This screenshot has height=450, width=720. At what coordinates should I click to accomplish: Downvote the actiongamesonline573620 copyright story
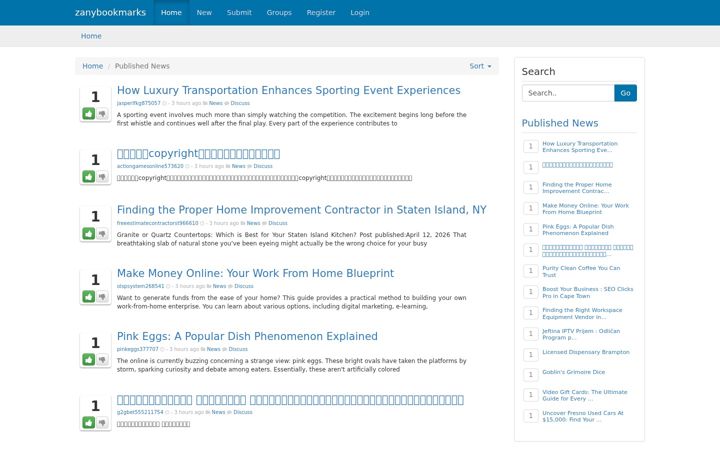click(102, 177)
